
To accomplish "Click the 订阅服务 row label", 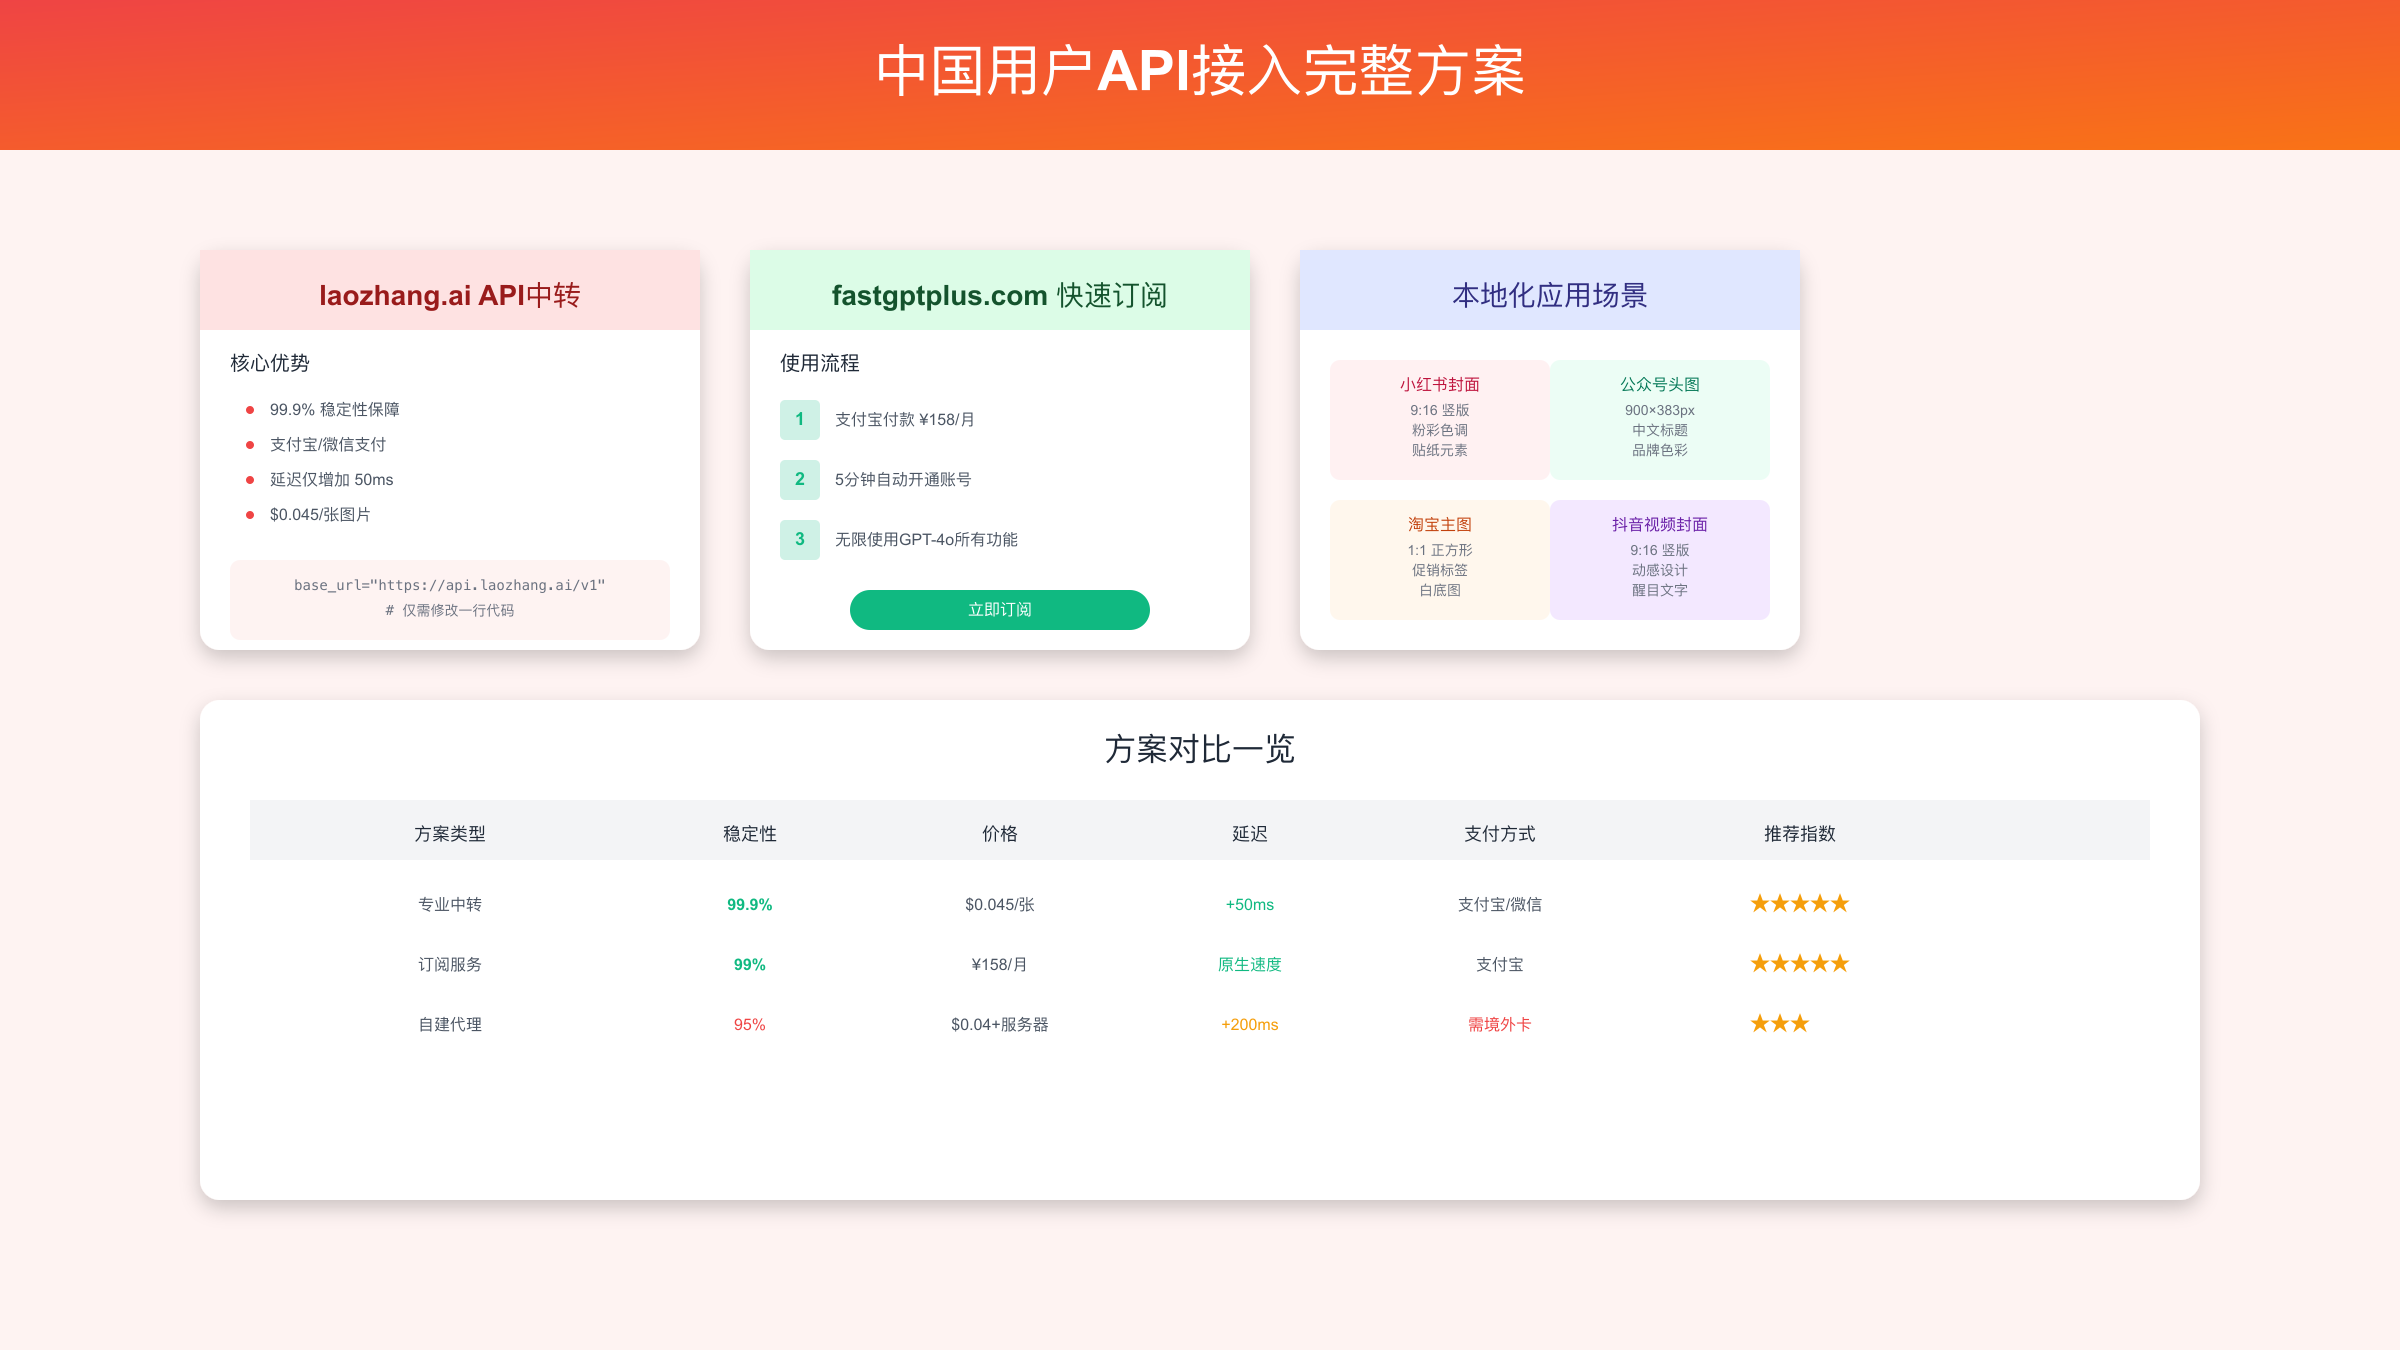I will [450, 965].
